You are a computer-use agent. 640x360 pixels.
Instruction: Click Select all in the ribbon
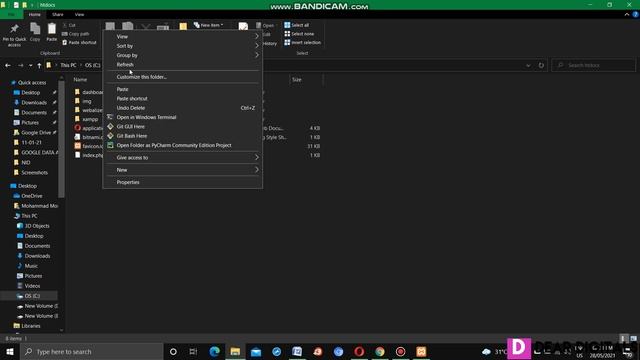pos(297,25)
